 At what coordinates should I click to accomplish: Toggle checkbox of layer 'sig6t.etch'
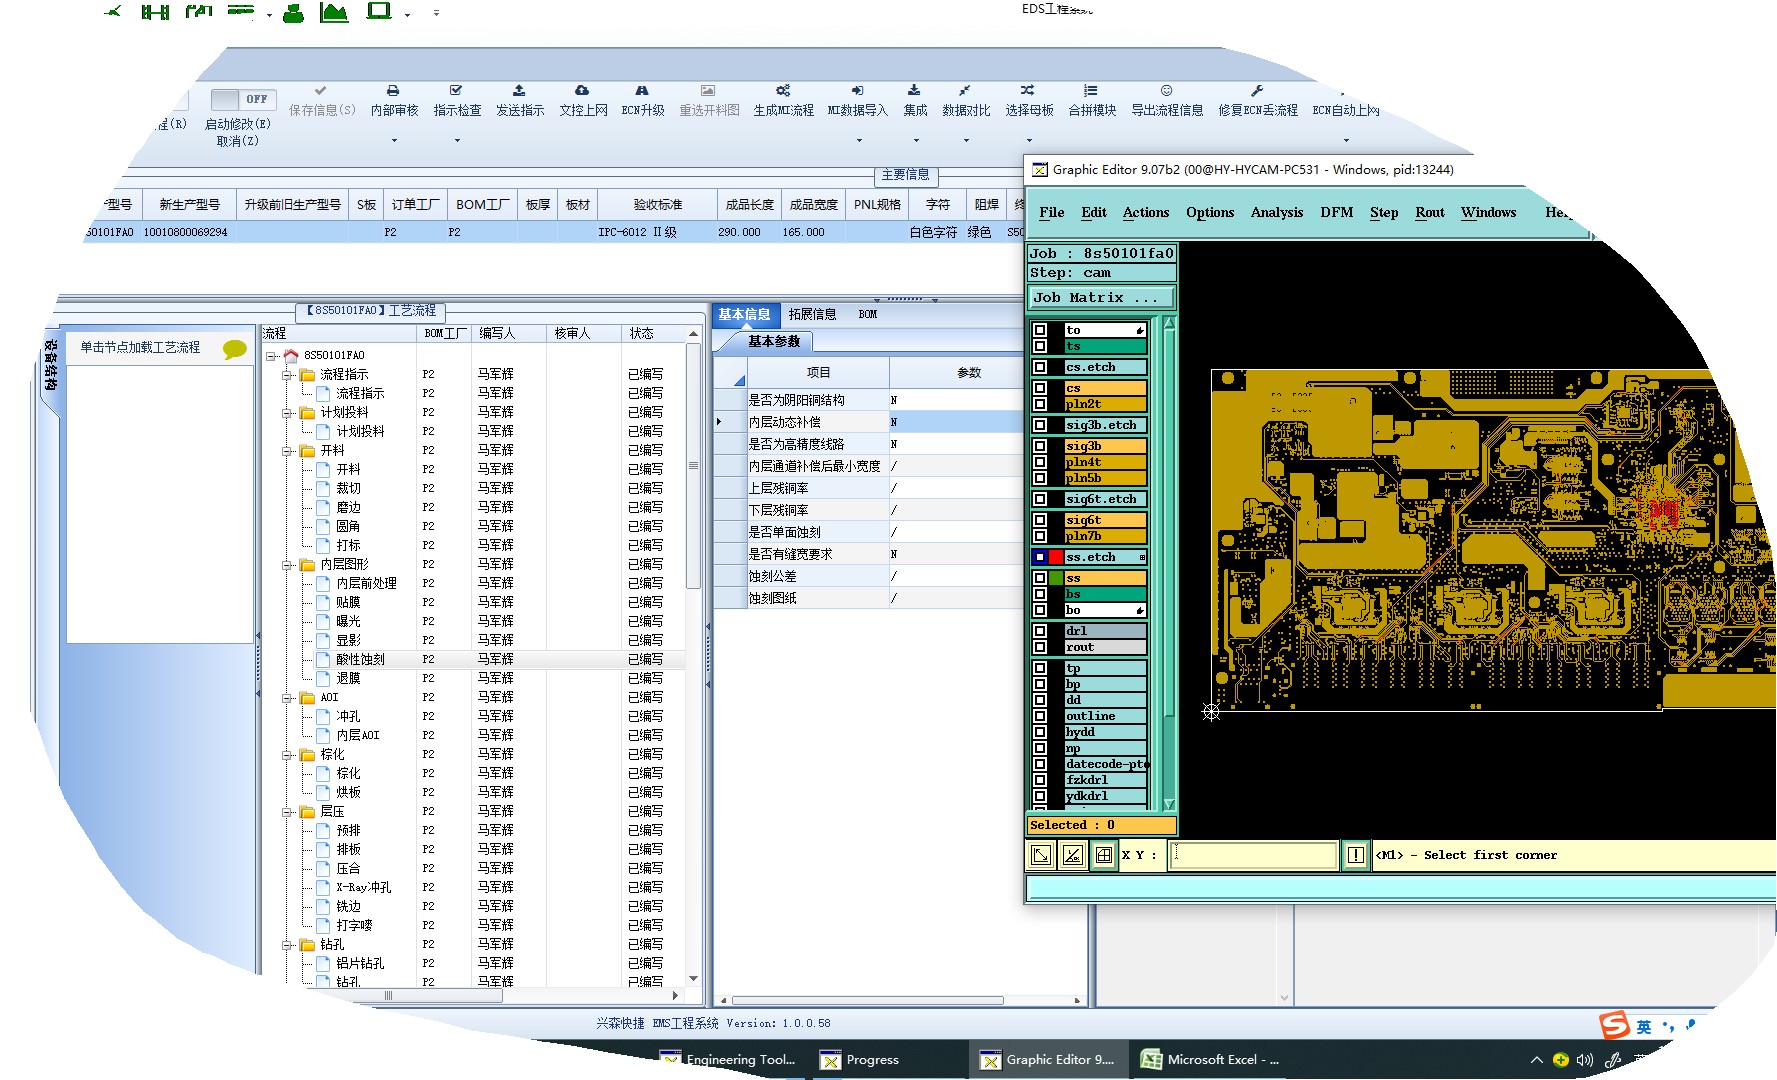(1040, 499)
